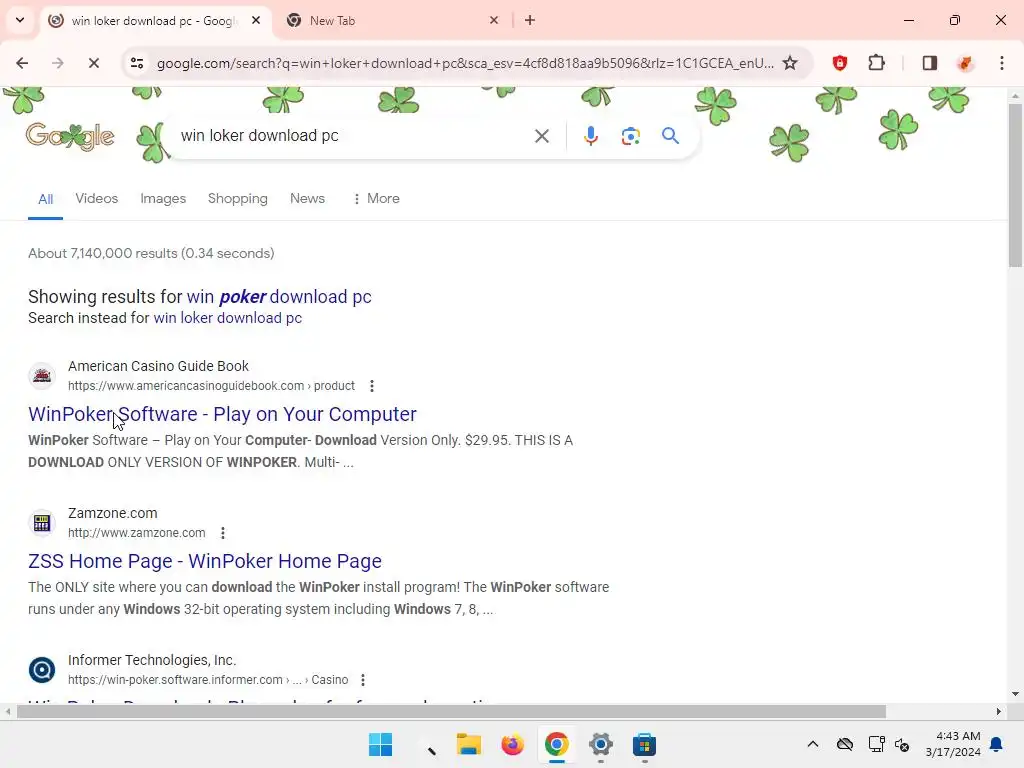The width and height of the screenshot is (1024, 768).
Task: Click the Informer Technologies favicon
Action: [42, 669]
